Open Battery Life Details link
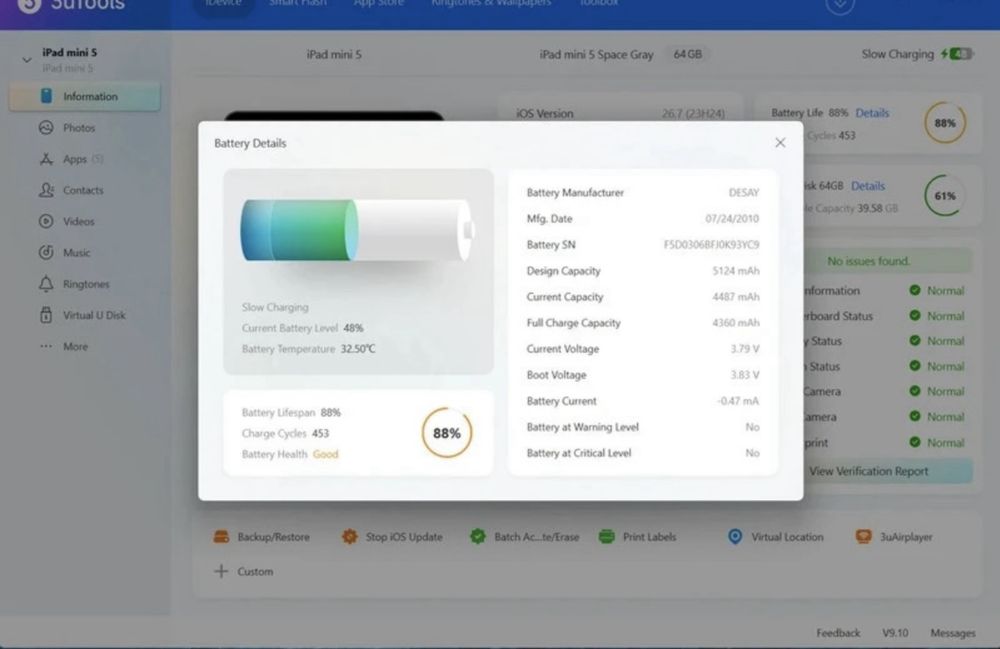The height and width of the screenshot is (649, 1000). [x=872, y=113]
